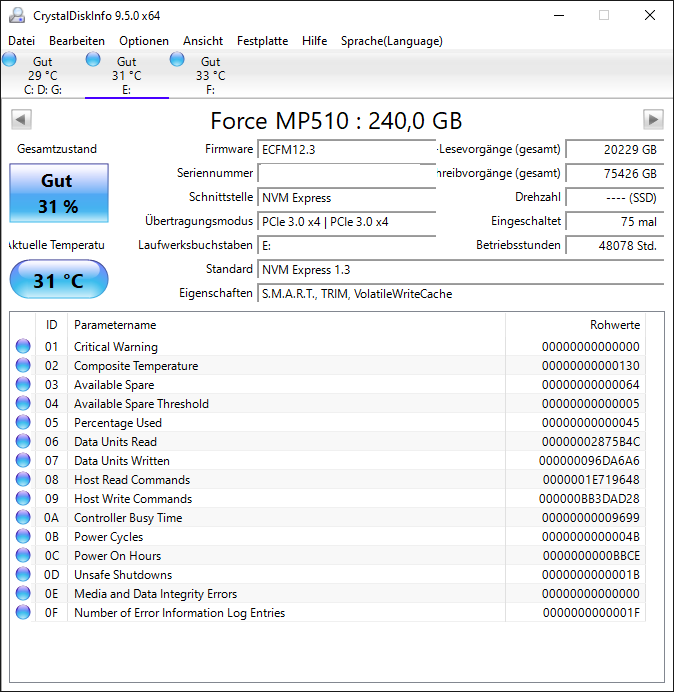Viewport: 674px width, 692px height.
Task: Click blue status orb for drive E:
Action: click(93, 59)
